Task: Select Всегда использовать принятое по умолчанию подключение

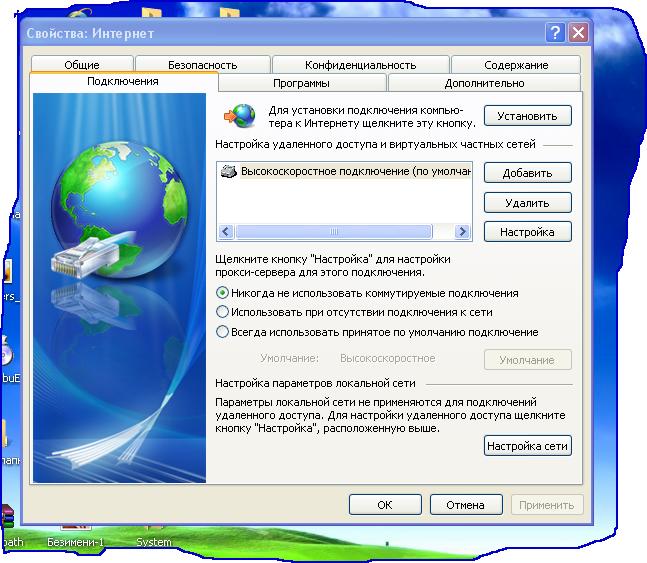Action: 223,332
